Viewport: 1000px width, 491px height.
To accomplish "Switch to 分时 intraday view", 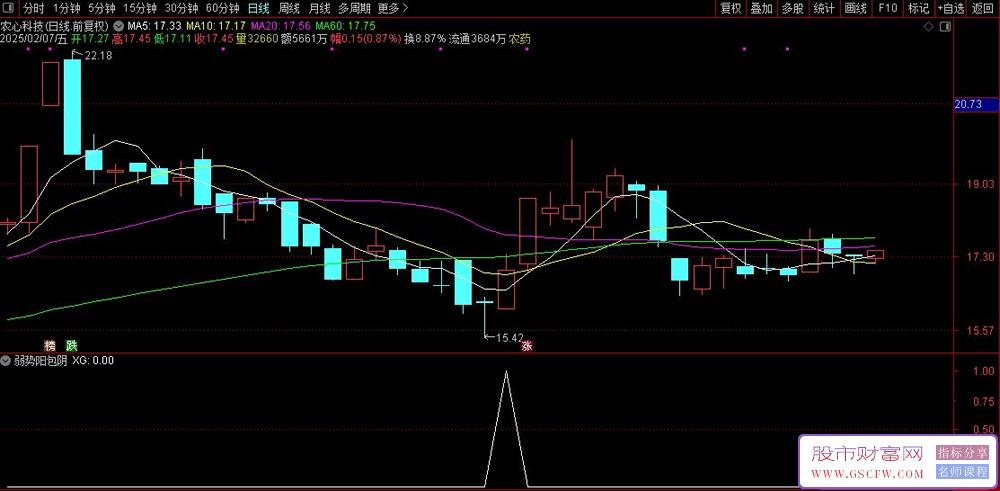I will point(34,8).
